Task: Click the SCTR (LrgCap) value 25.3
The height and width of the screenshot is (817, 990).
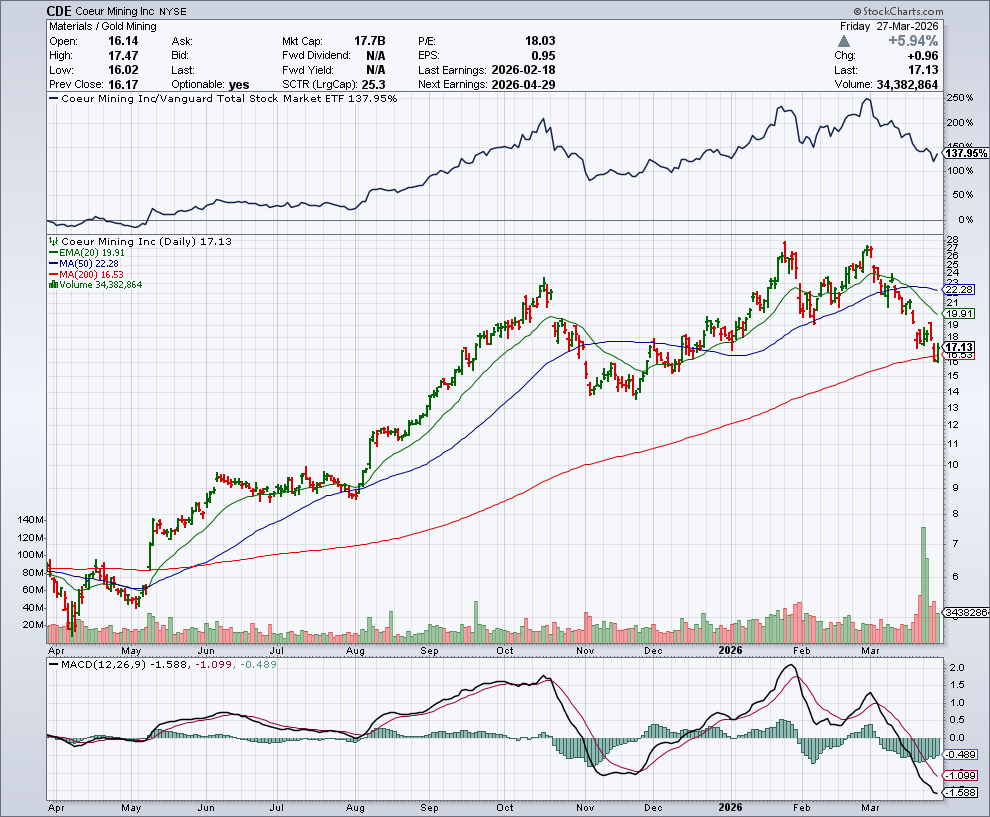Action: click(373, 85)
